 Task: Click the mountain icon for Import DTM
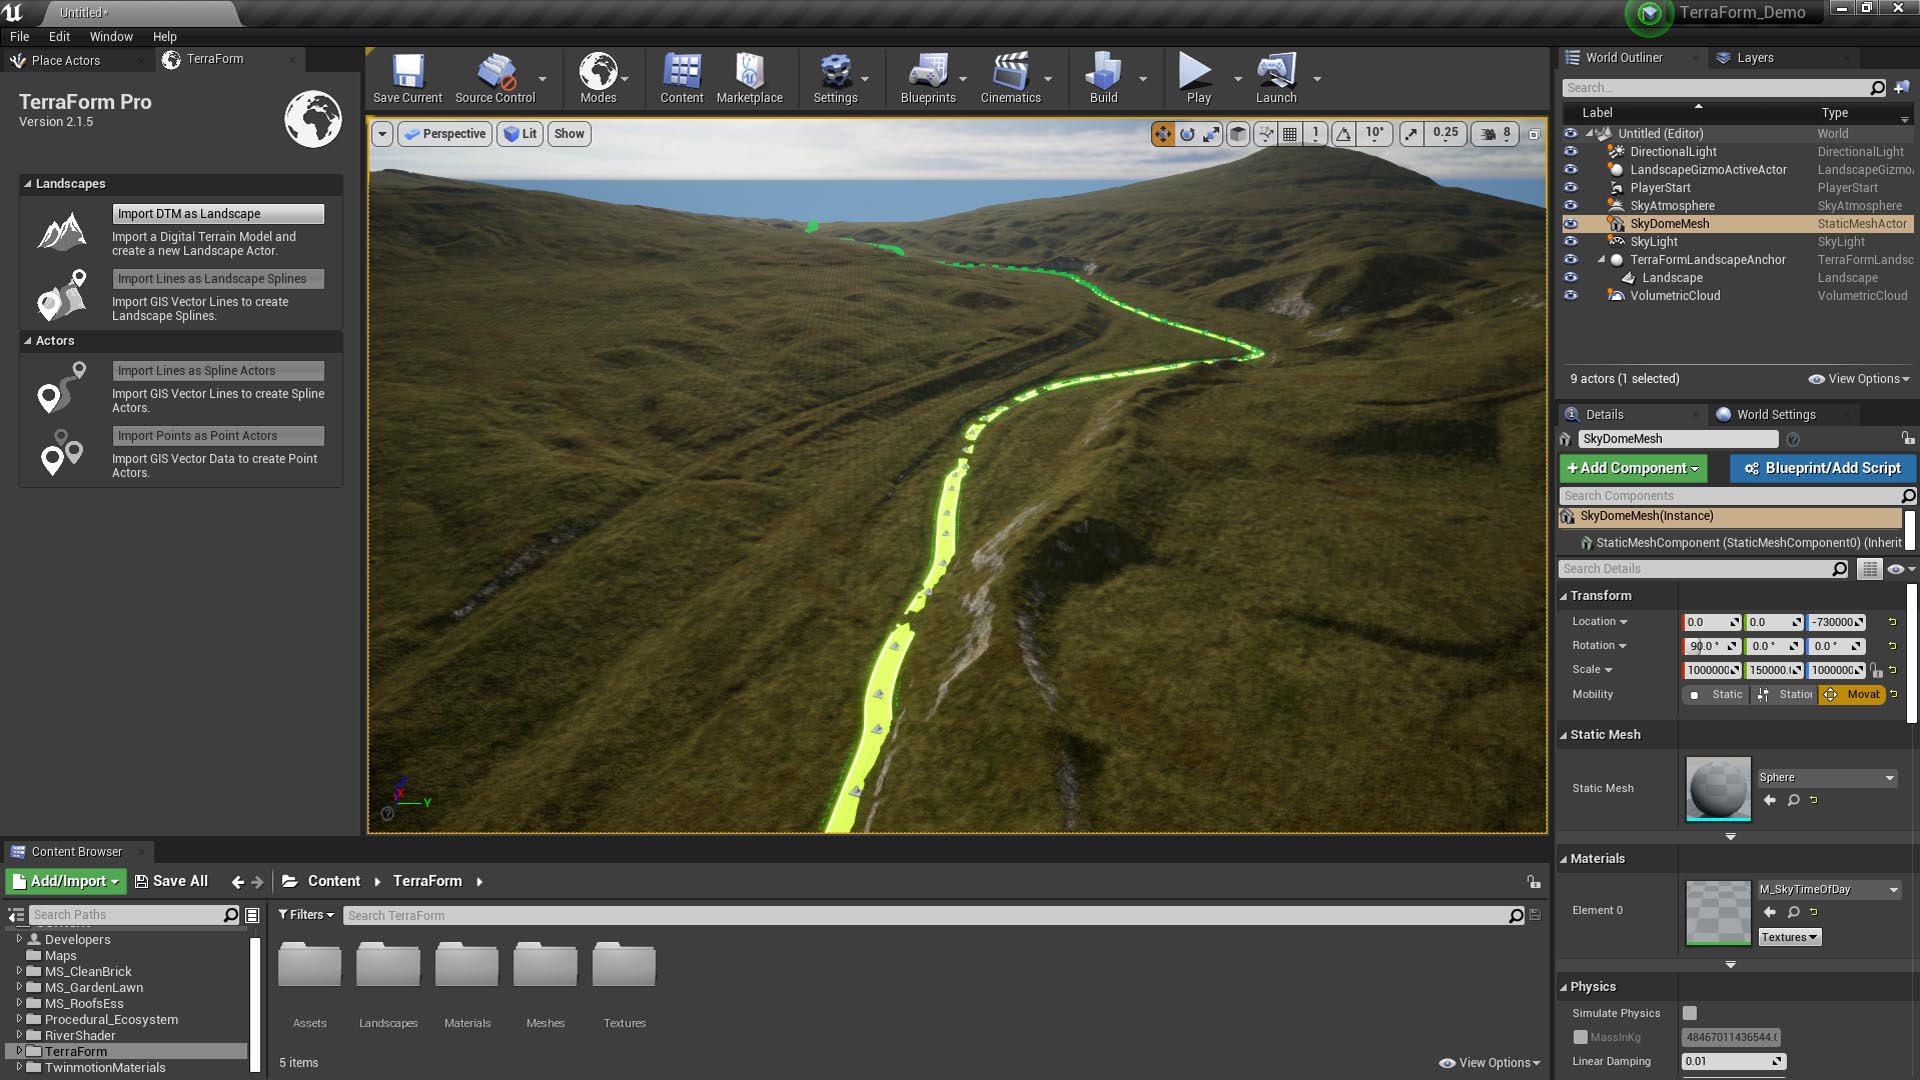62,232
